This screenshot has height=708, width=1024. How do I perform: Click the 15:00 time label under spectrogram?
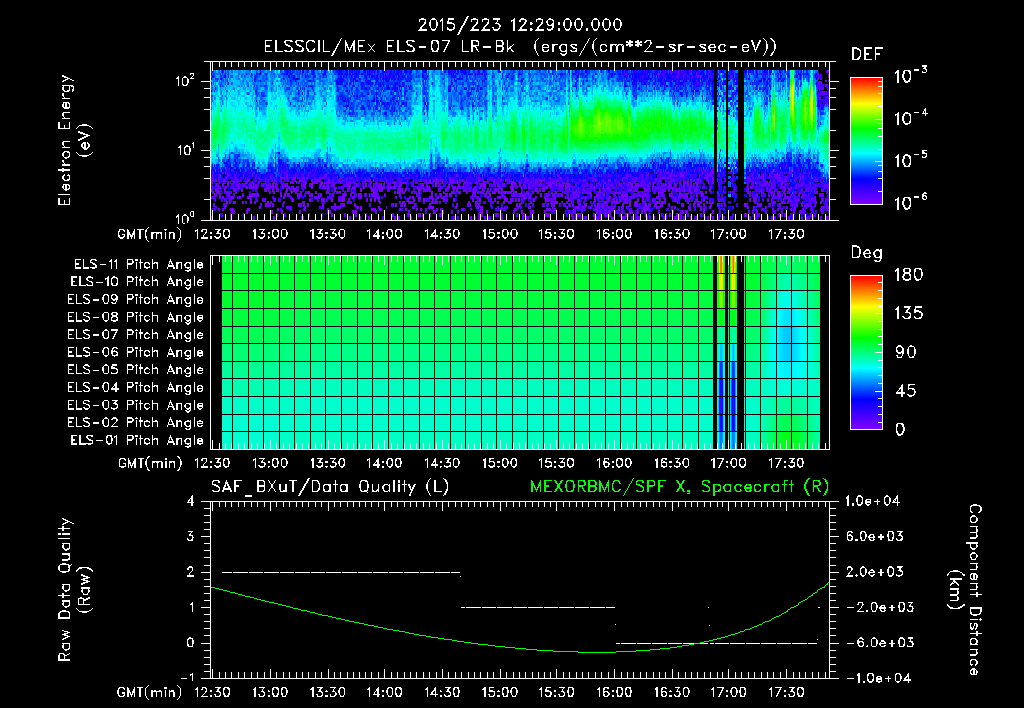499,234
